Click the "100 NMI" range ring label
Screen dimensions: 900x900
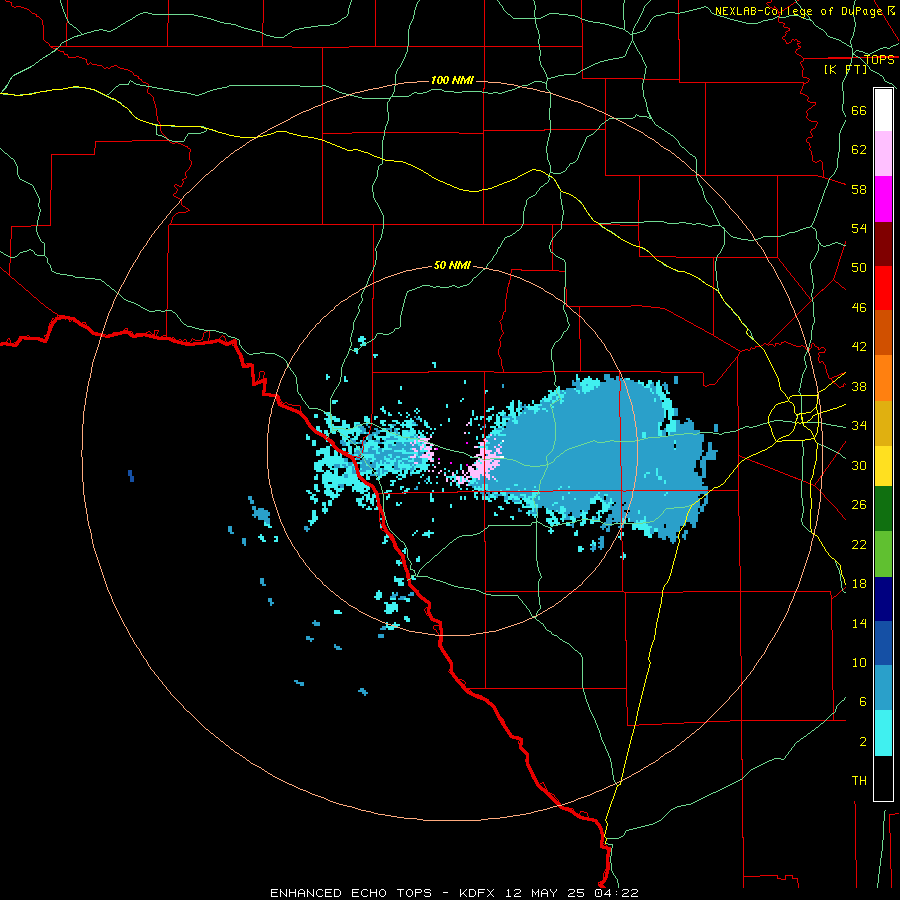[452, 80]
